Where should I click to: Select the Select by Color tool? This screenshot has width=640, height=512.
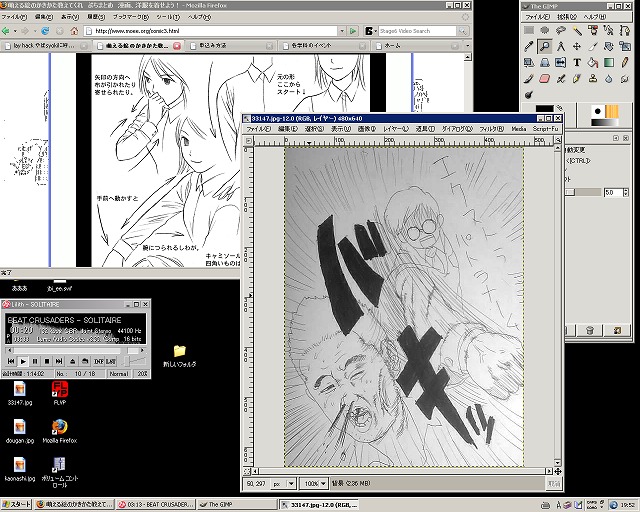pos(593,30)
